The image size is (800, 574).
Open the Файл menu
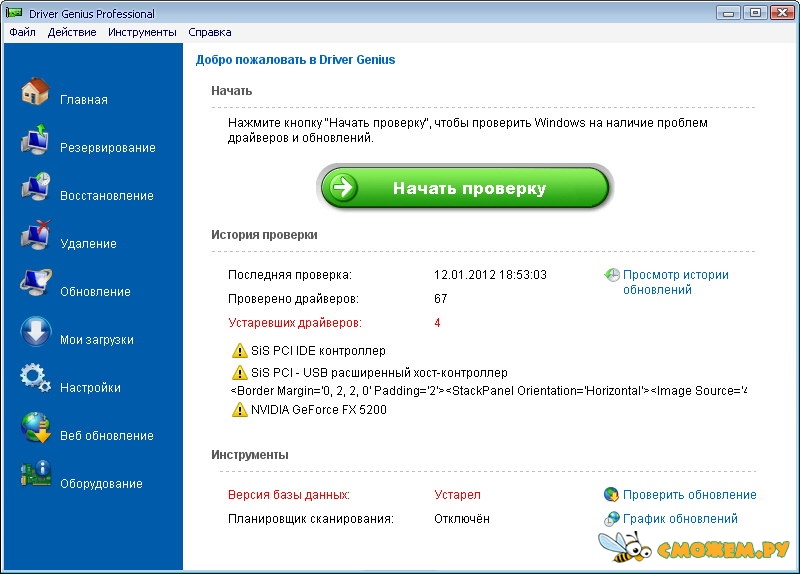coord(22,32)
